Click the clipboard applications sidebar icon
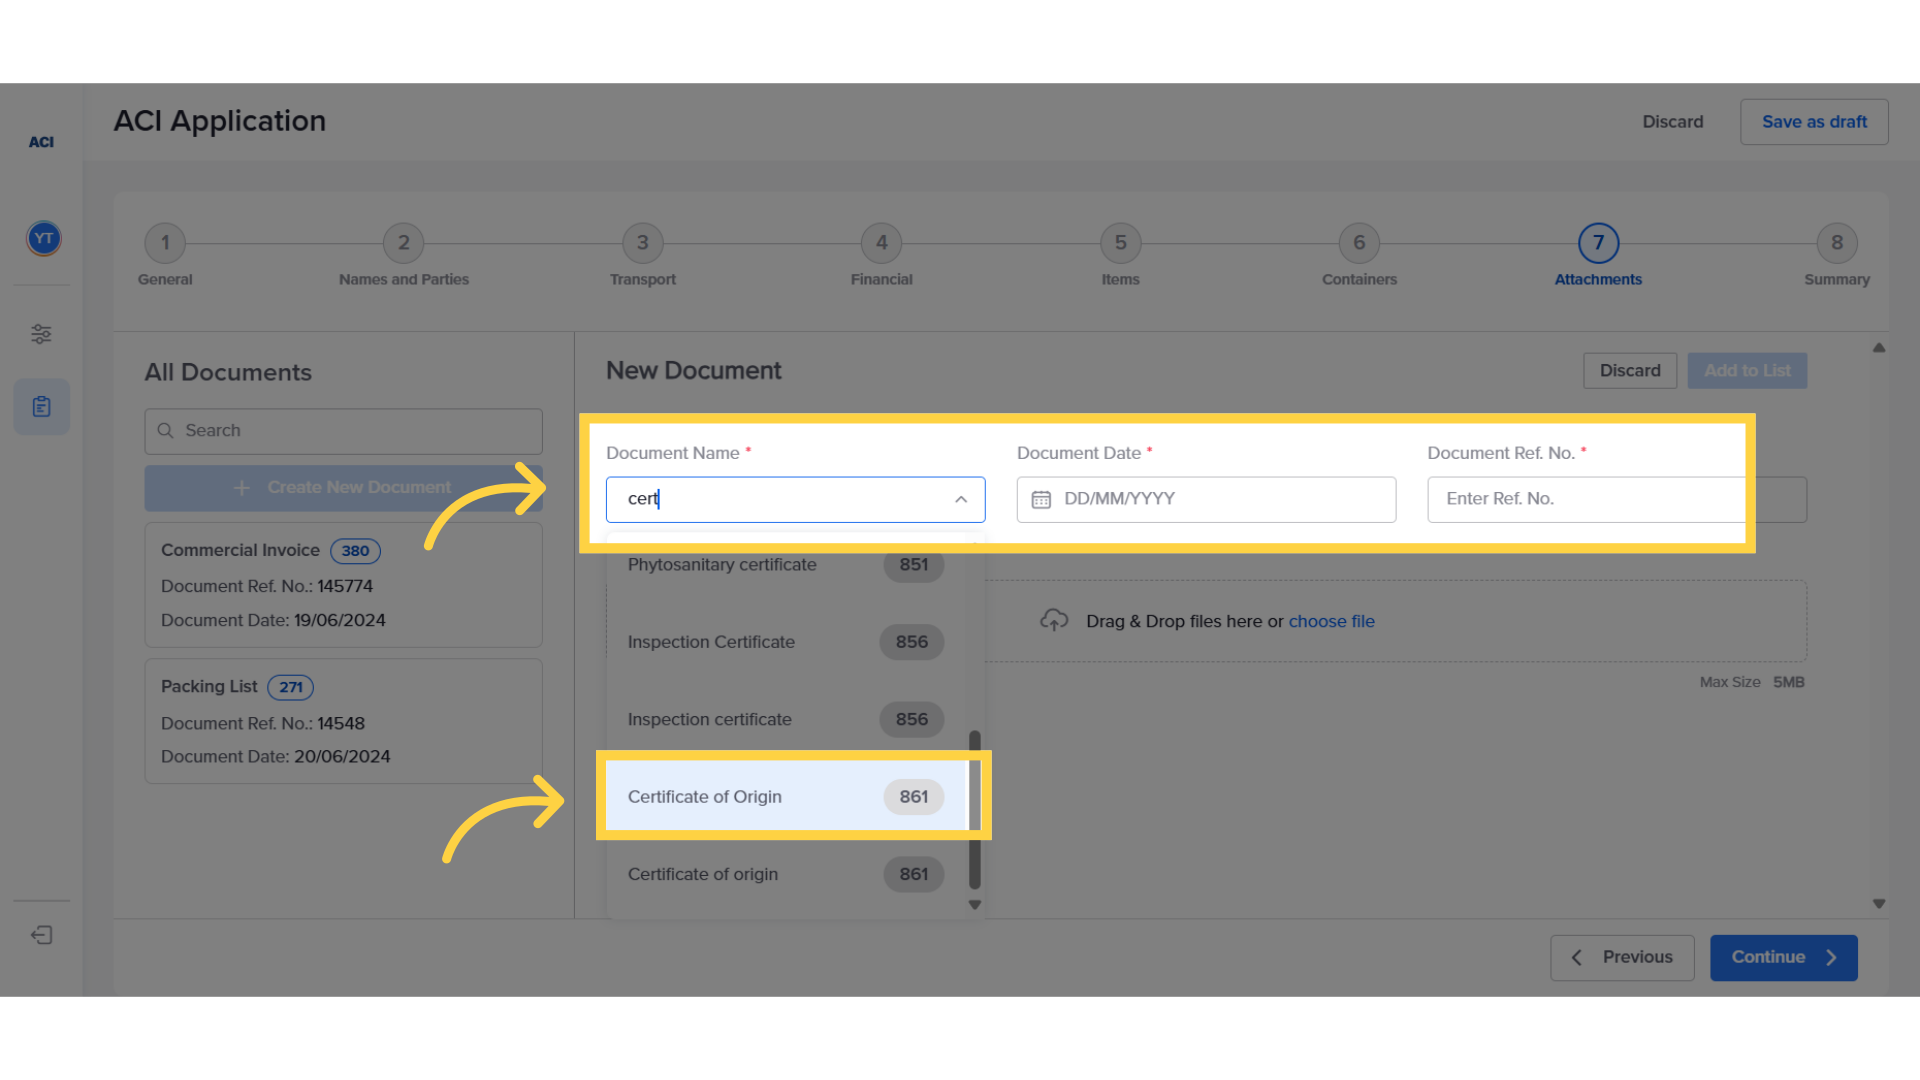This screenshot has width=1920, height=1080. click(41, 407)
